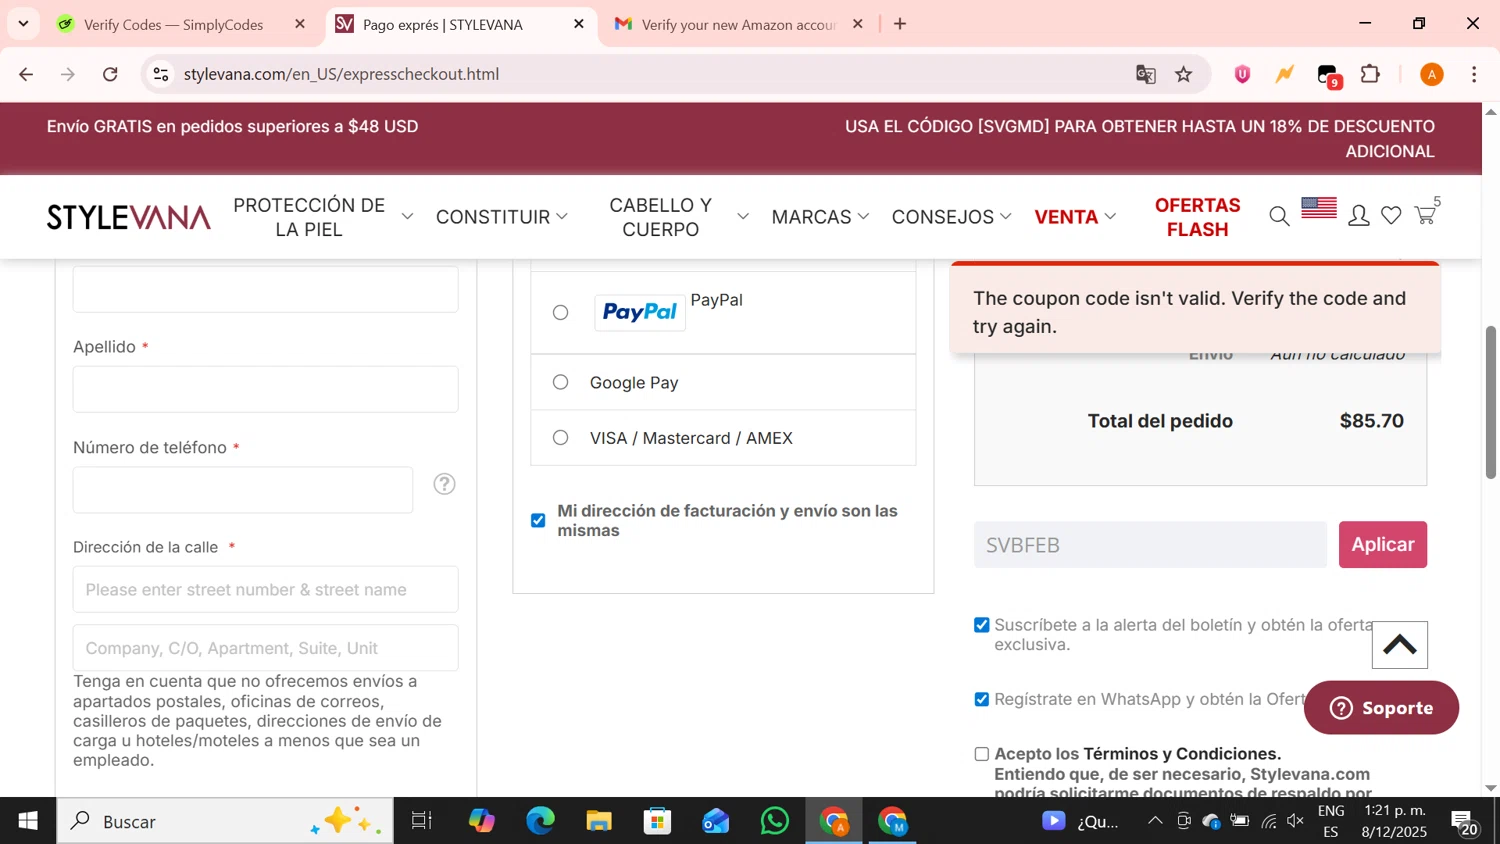Uncheck billing and shipping address are the same

pyautogui.click(x=538, y=520)
